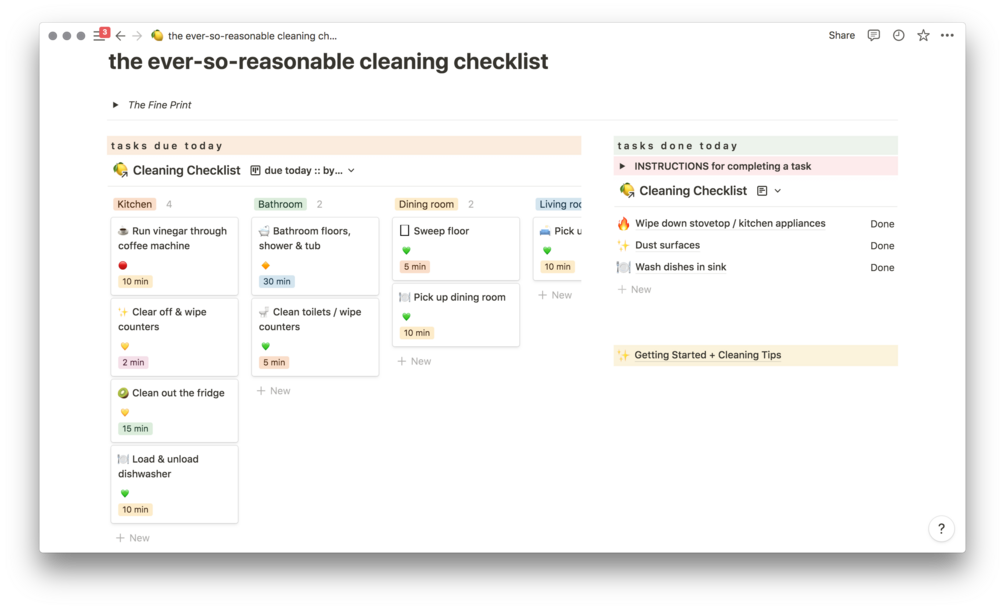Screen dimensions: 1005x609
Task: Open the due today view dropdown
Action: pos(350,171)
